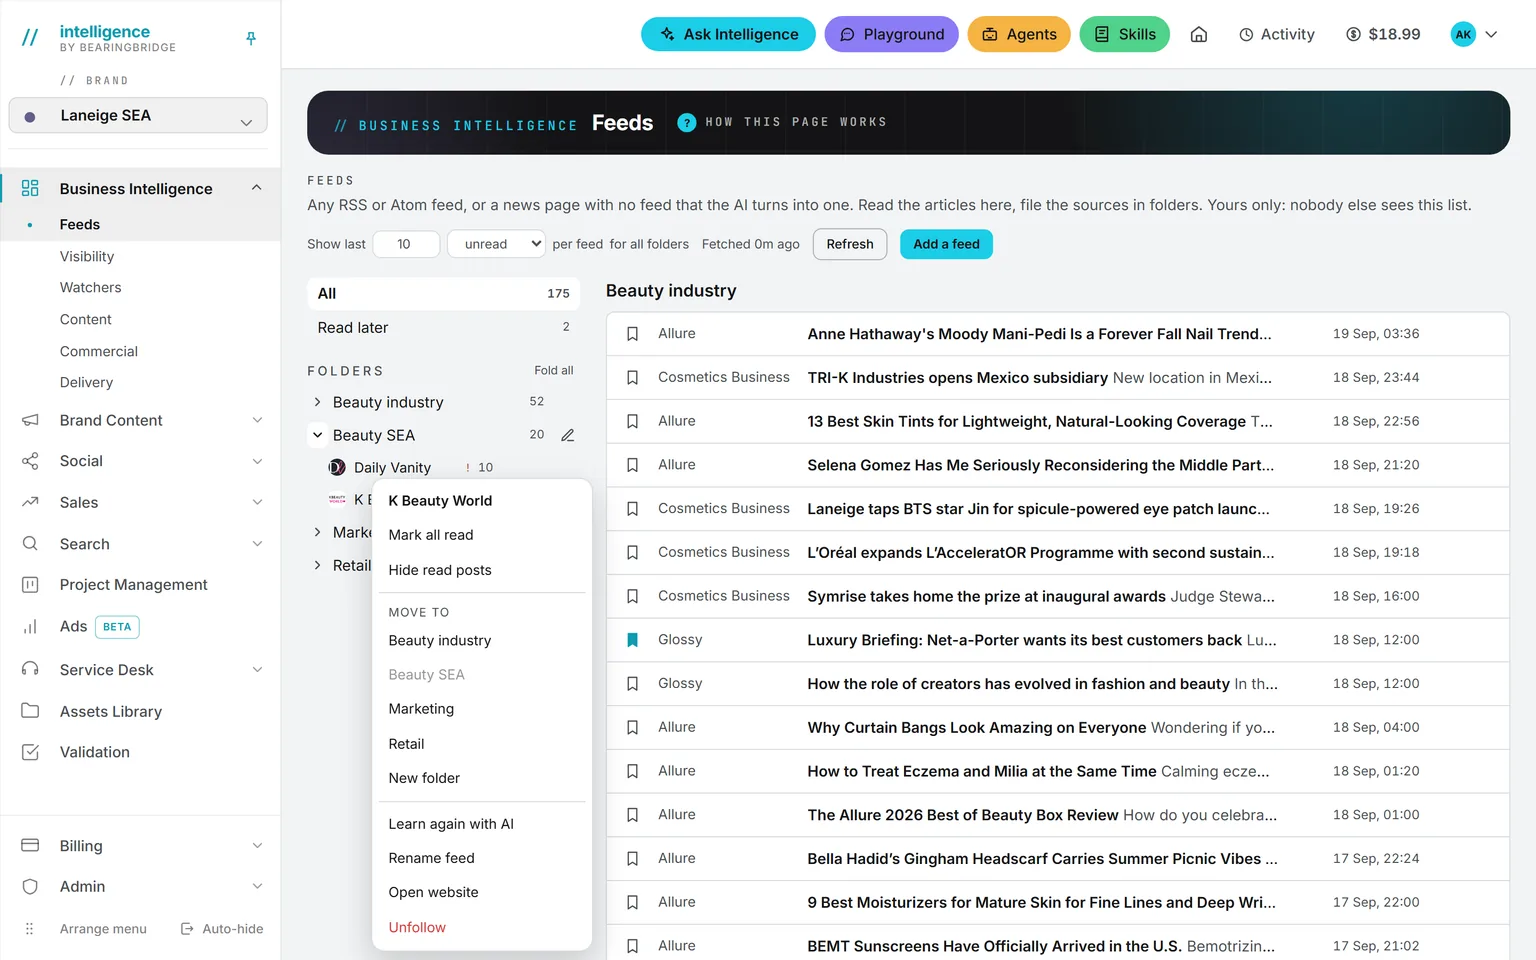The width and height of the screenshot is (1536, 960).
Task: Click the Assets Library folder icon
Action: [x=30, y=711]
